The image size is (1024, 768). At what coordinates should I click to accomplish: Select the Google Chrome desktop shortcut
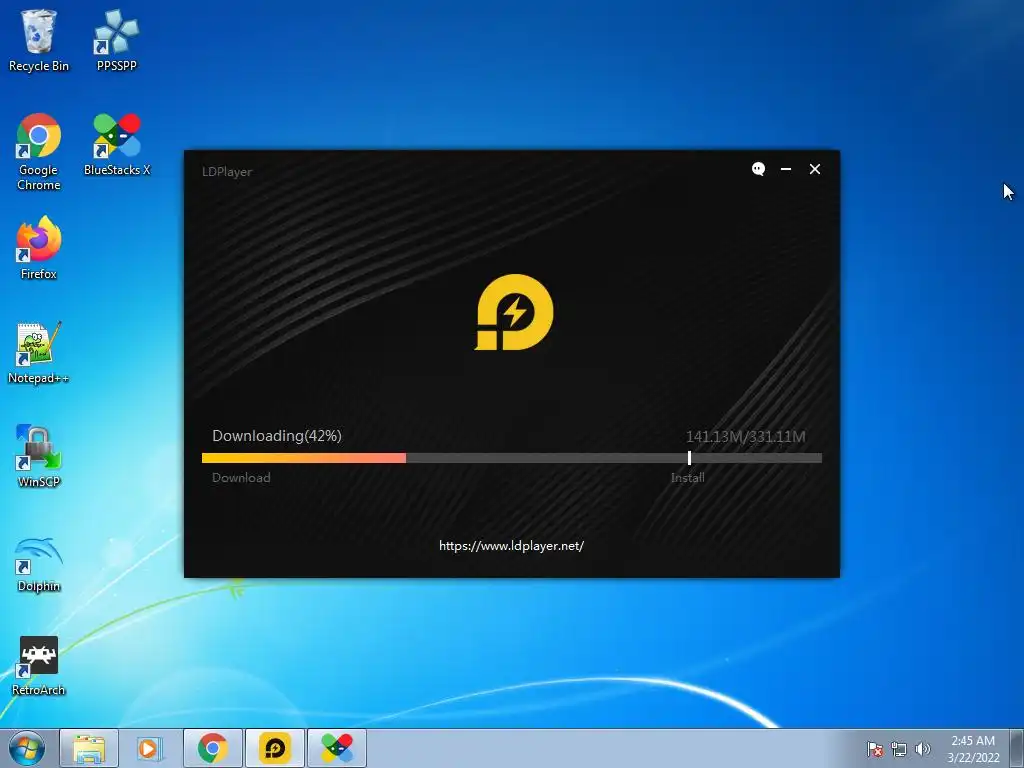(x=39, y=152)
